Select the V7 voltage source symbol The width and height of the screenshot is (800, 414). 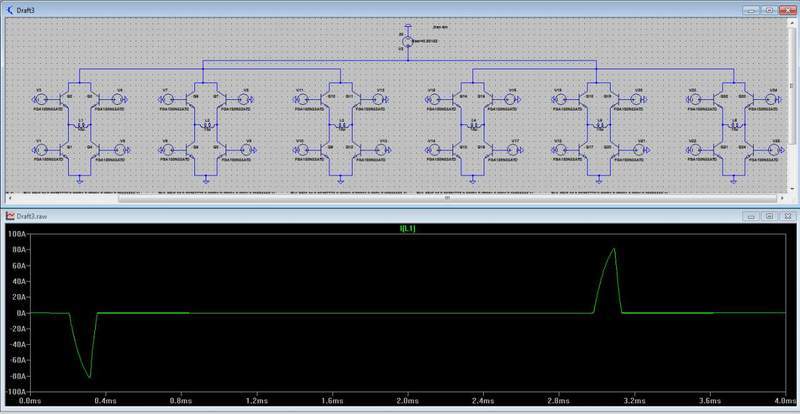click(166, 98)
